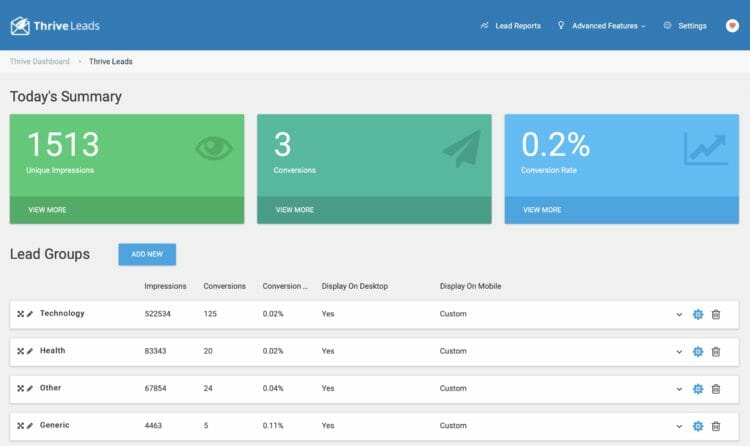
Task: Open settings gear for Generic lead group
Action: click(x=698, y=426)
